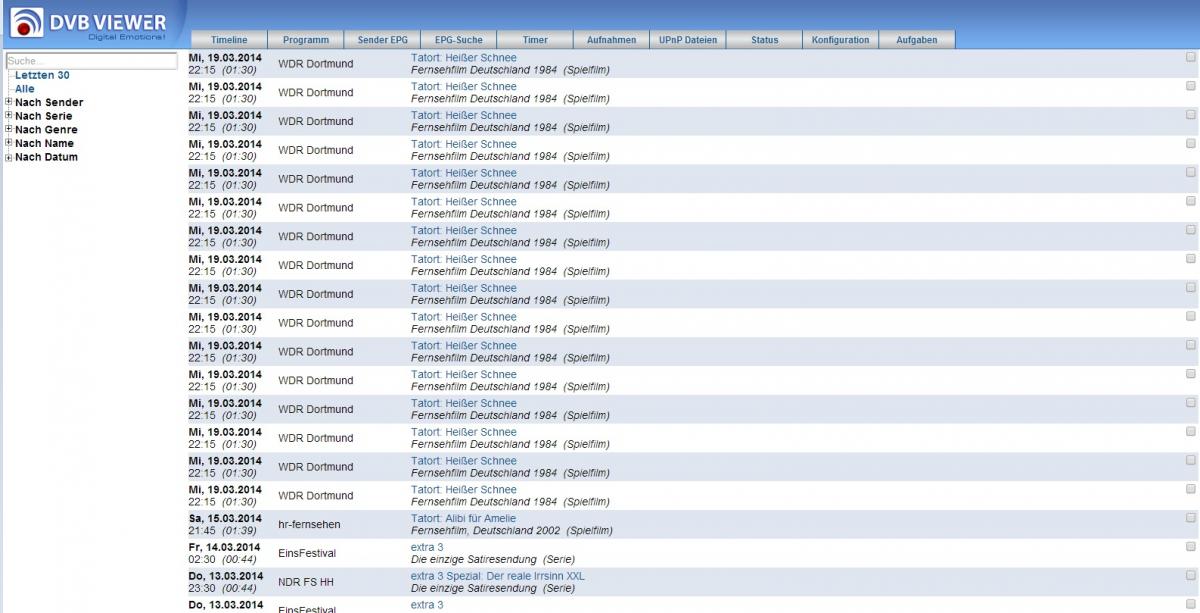This screenshot has width=1200, height=613.
Task: Click the Fr, 14.03.2014 date cell
Action: pyautogui.click(x=224, y=548)
